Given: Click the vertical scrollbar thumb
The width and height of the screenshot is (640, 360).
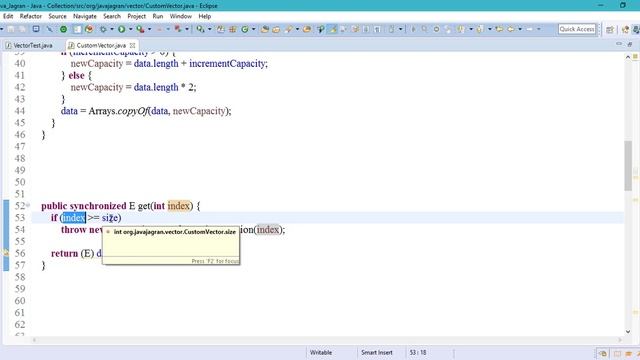Looking at the screenshot, I should (628, 165).
